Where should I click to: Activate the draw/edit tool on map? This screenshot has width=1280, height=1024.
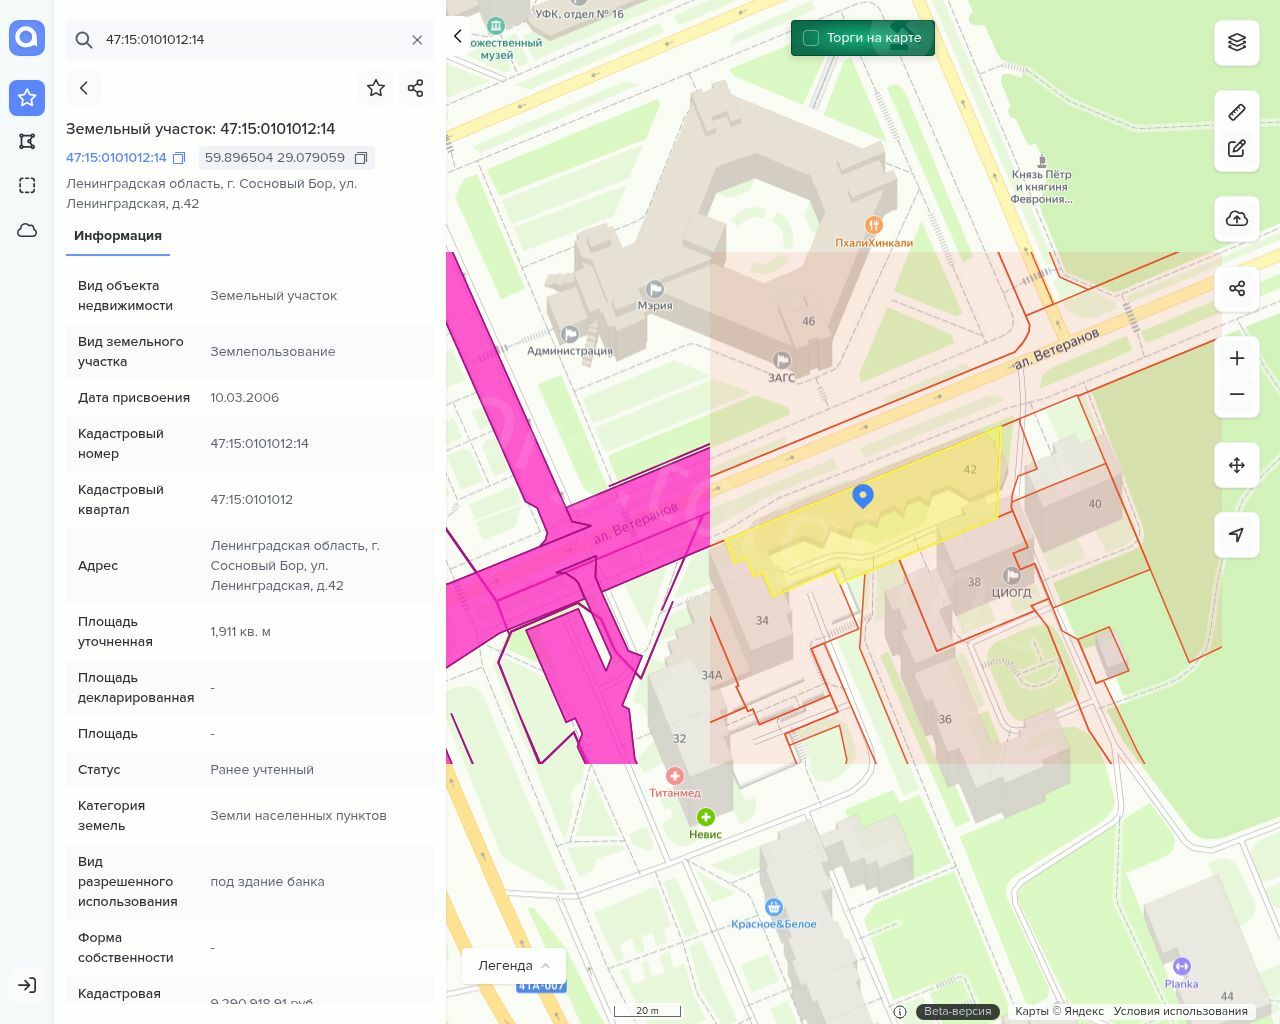(x=1237, y=148)
